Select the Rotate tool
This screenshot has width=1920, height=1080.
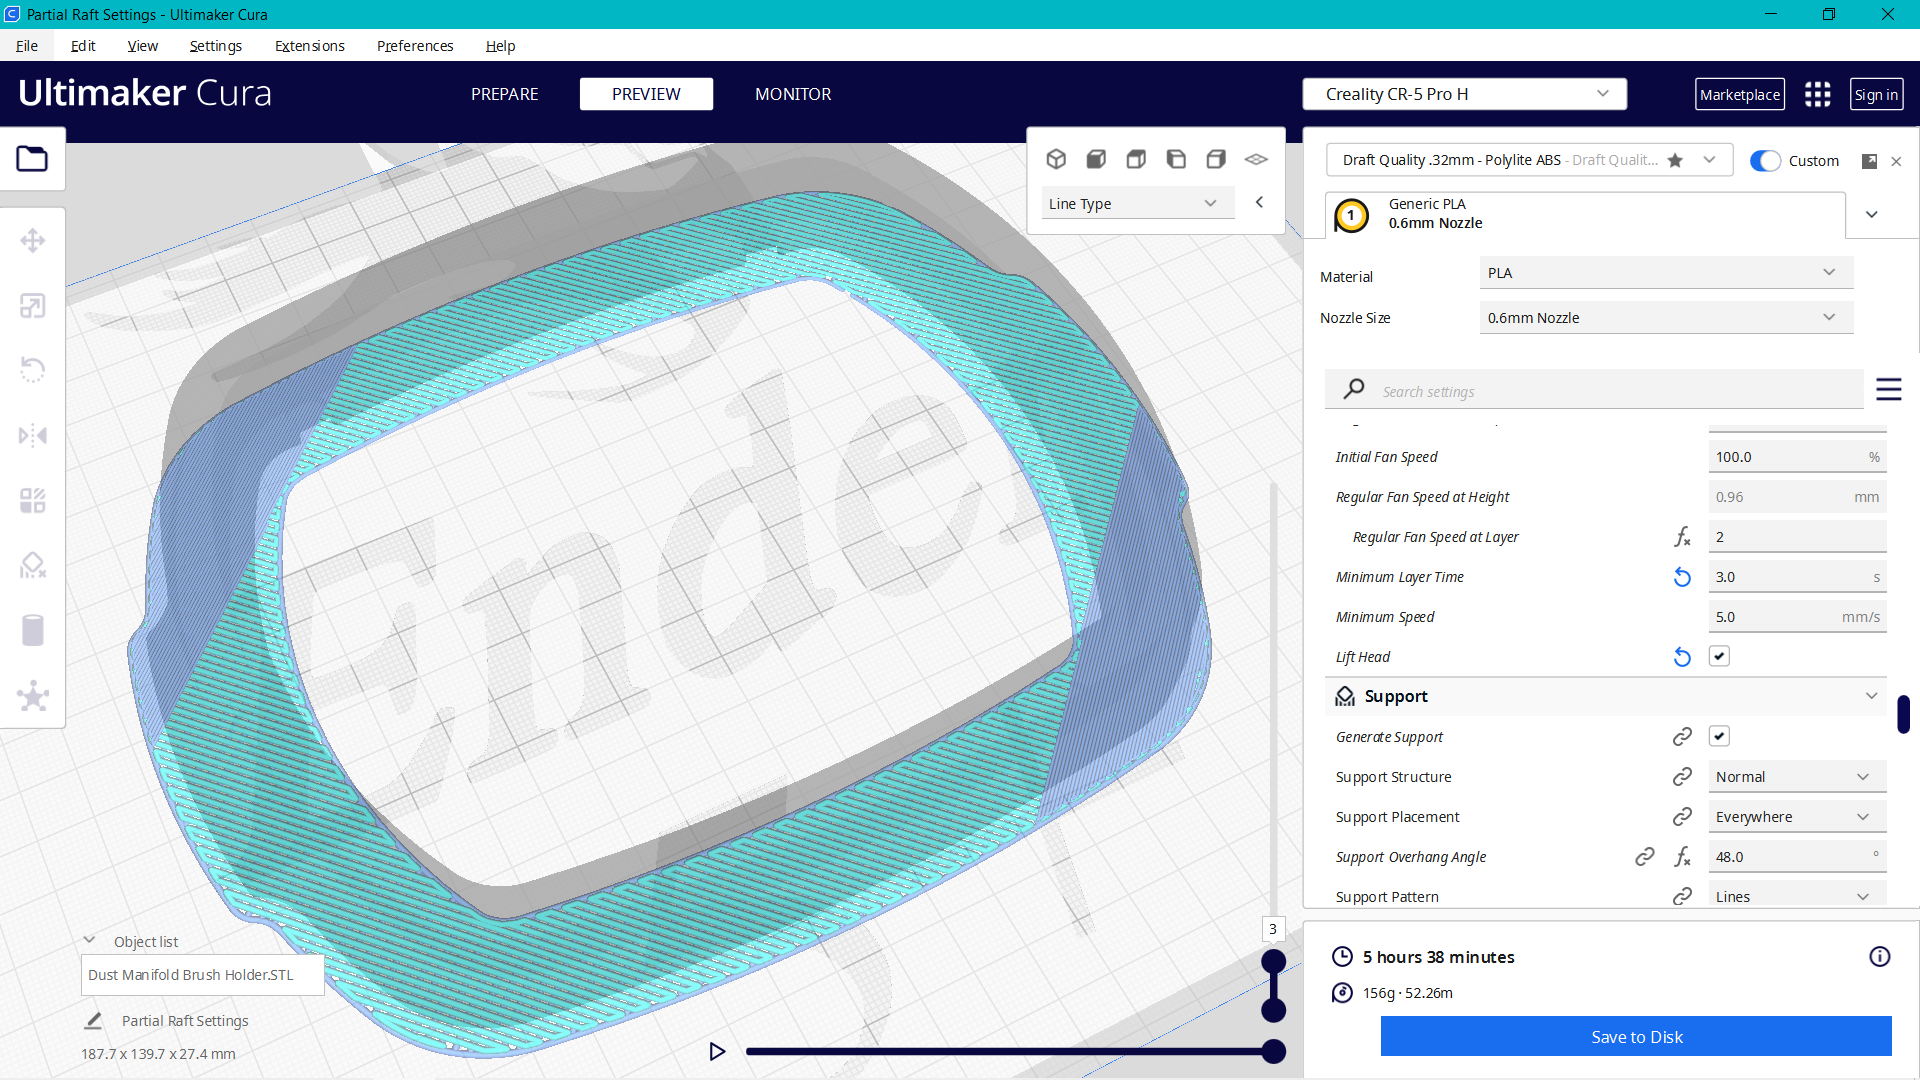33,370
